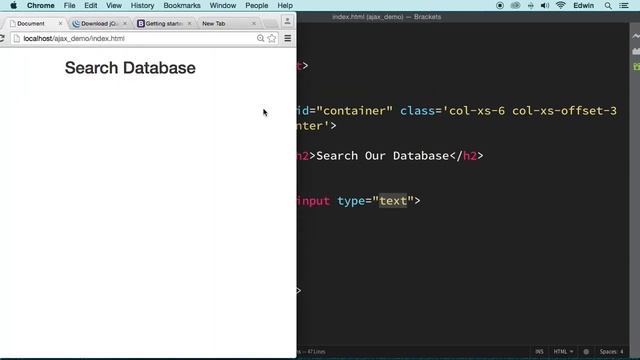Viewport: 640px width, 360px height.
Task: Click the Search Our Database code text
Action: tap(382, 156)
